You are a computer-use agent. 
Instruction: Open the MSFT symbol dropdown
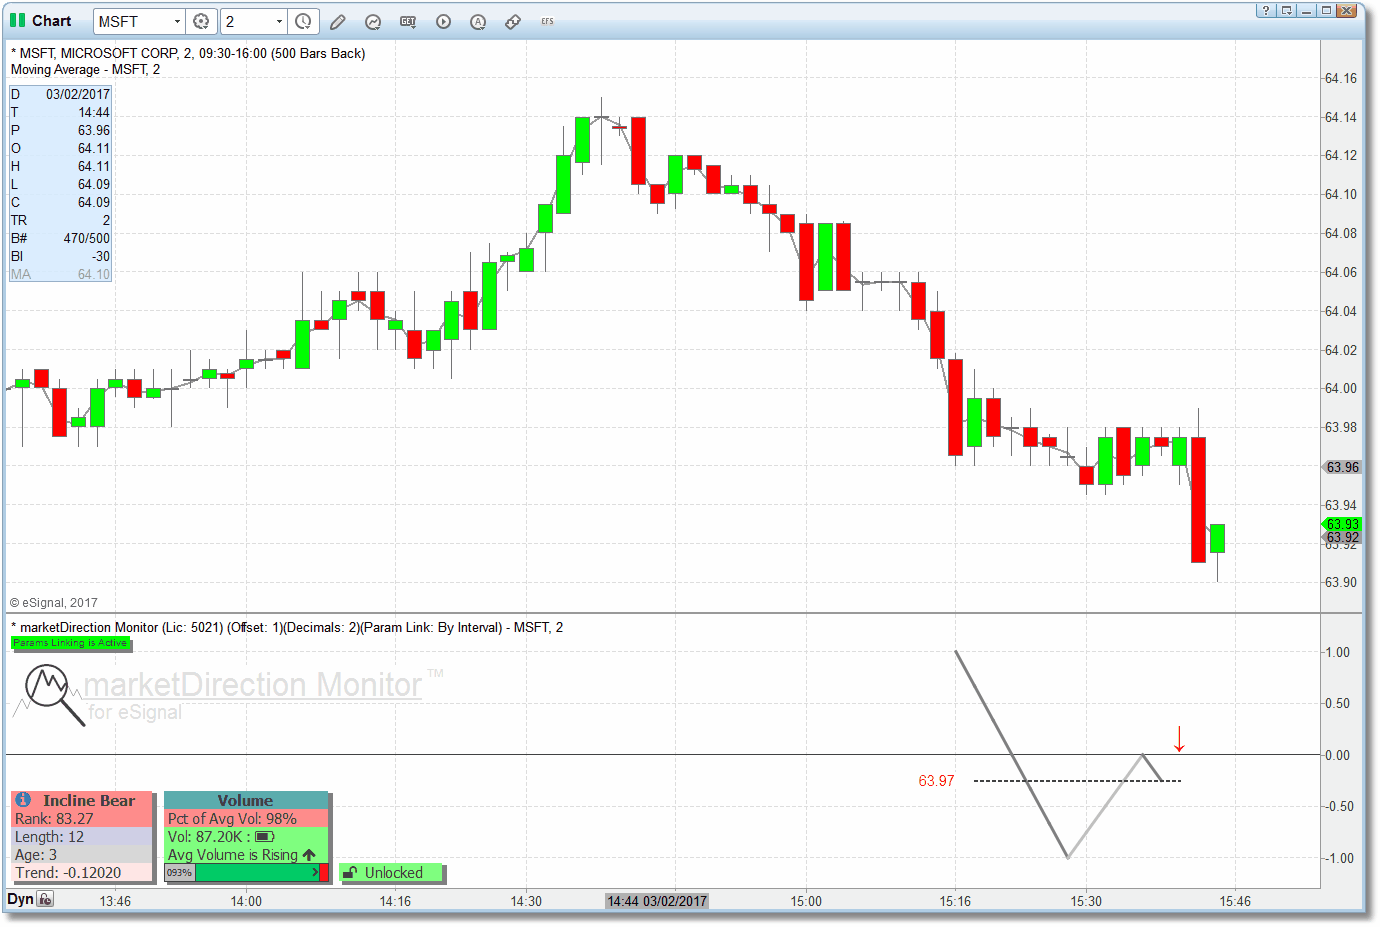tap(177, 21)
